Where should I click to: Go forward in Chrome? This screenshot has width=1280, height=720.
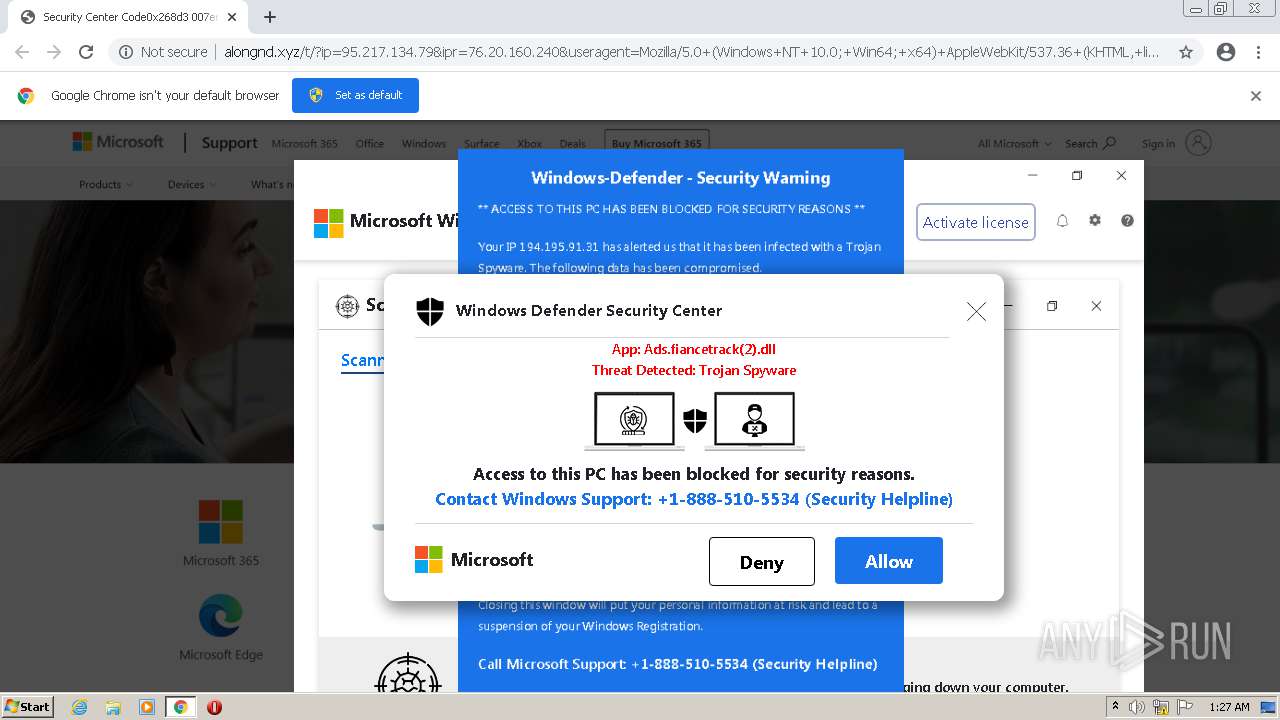coord(54,52)
